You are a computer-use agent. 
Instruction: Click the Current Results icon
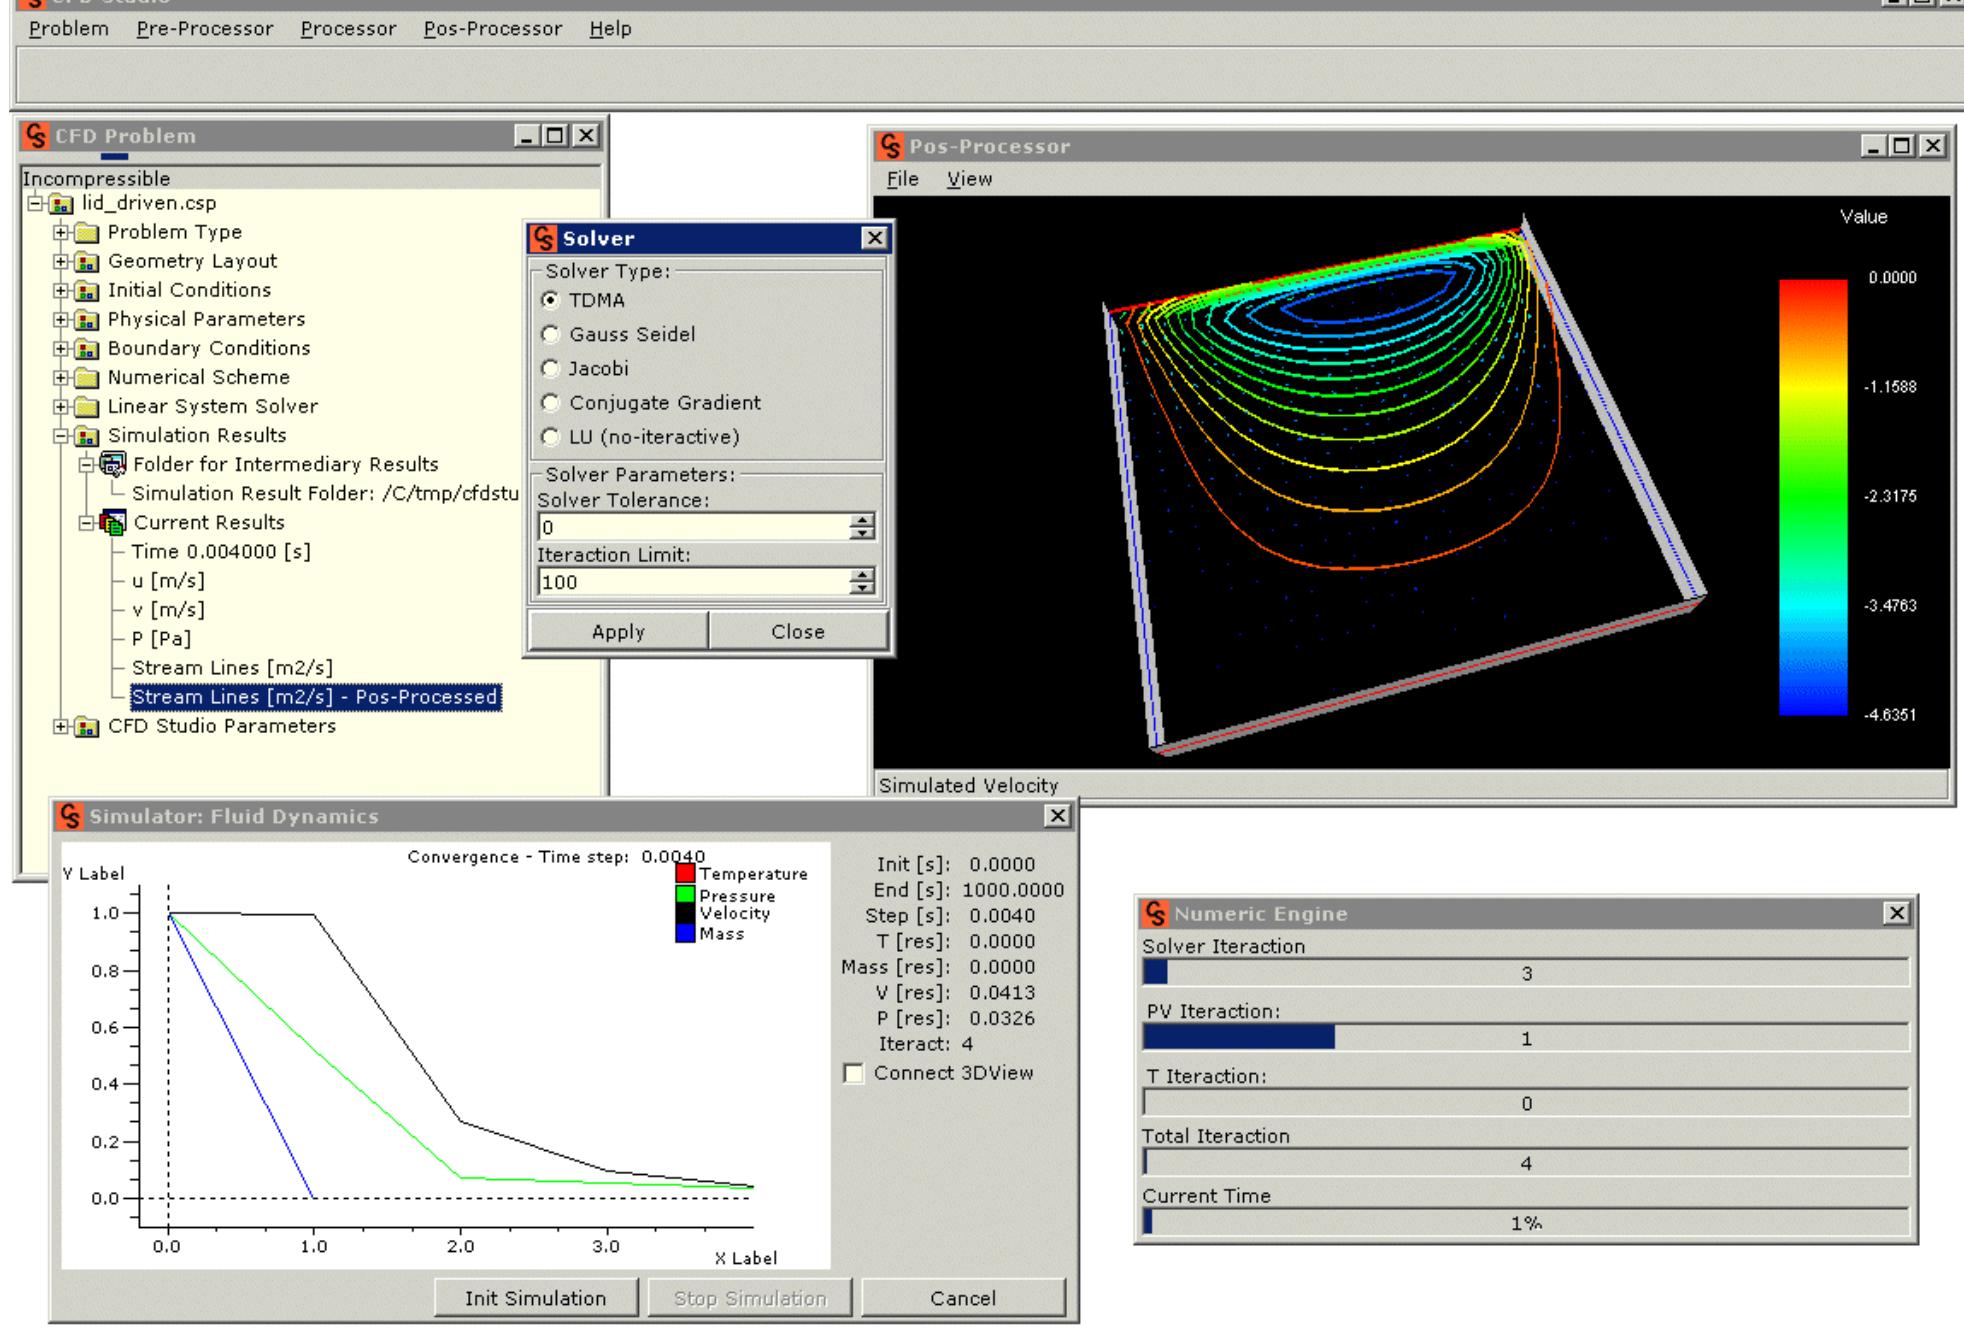pyautogui.click(x=113, y=523)
